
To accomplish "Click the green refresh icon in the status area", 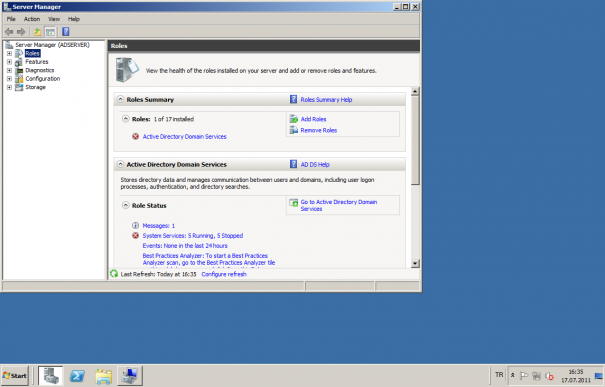I will coord(114,274).
